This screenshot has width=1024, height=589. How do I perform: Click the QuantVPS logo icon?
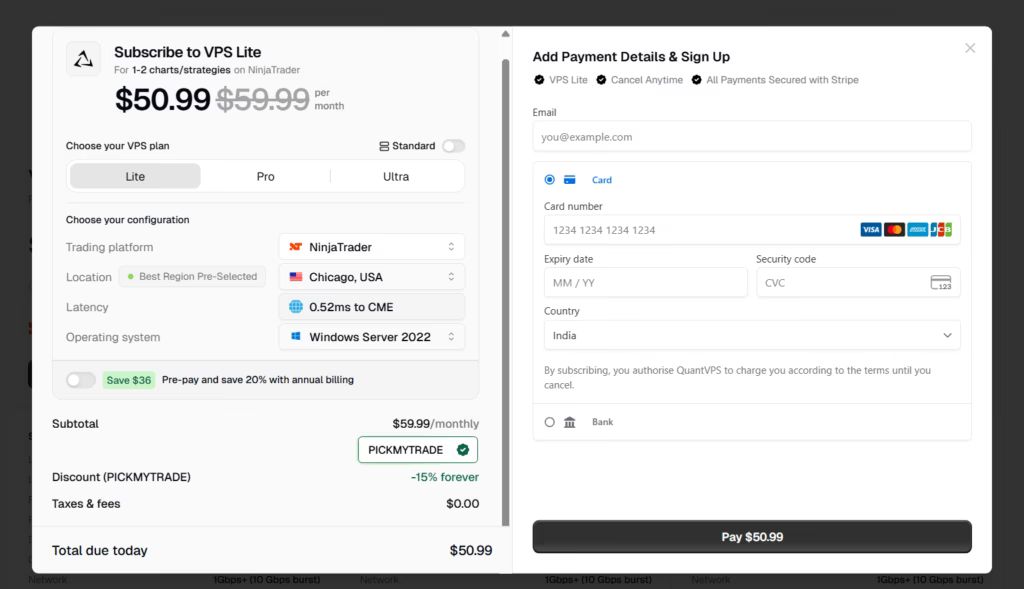click(x=83, y=59)
